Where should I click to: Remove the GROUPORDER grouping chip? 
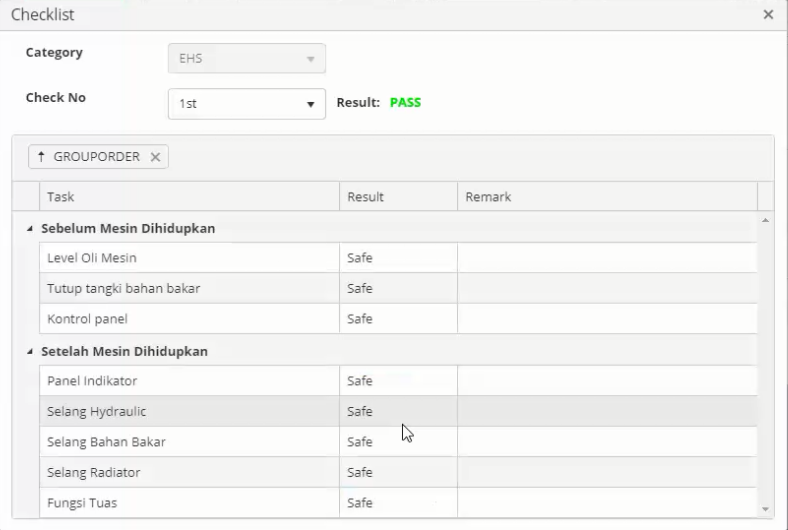coord(155,157)
